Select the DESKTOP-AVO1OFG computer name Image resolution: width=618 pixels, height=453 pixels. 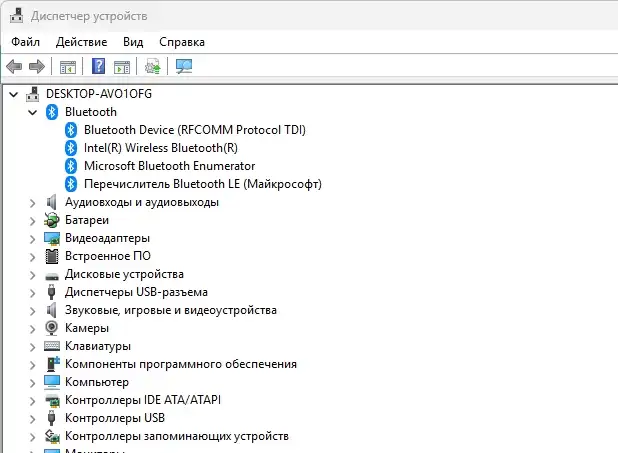click(x=99, y=94)
